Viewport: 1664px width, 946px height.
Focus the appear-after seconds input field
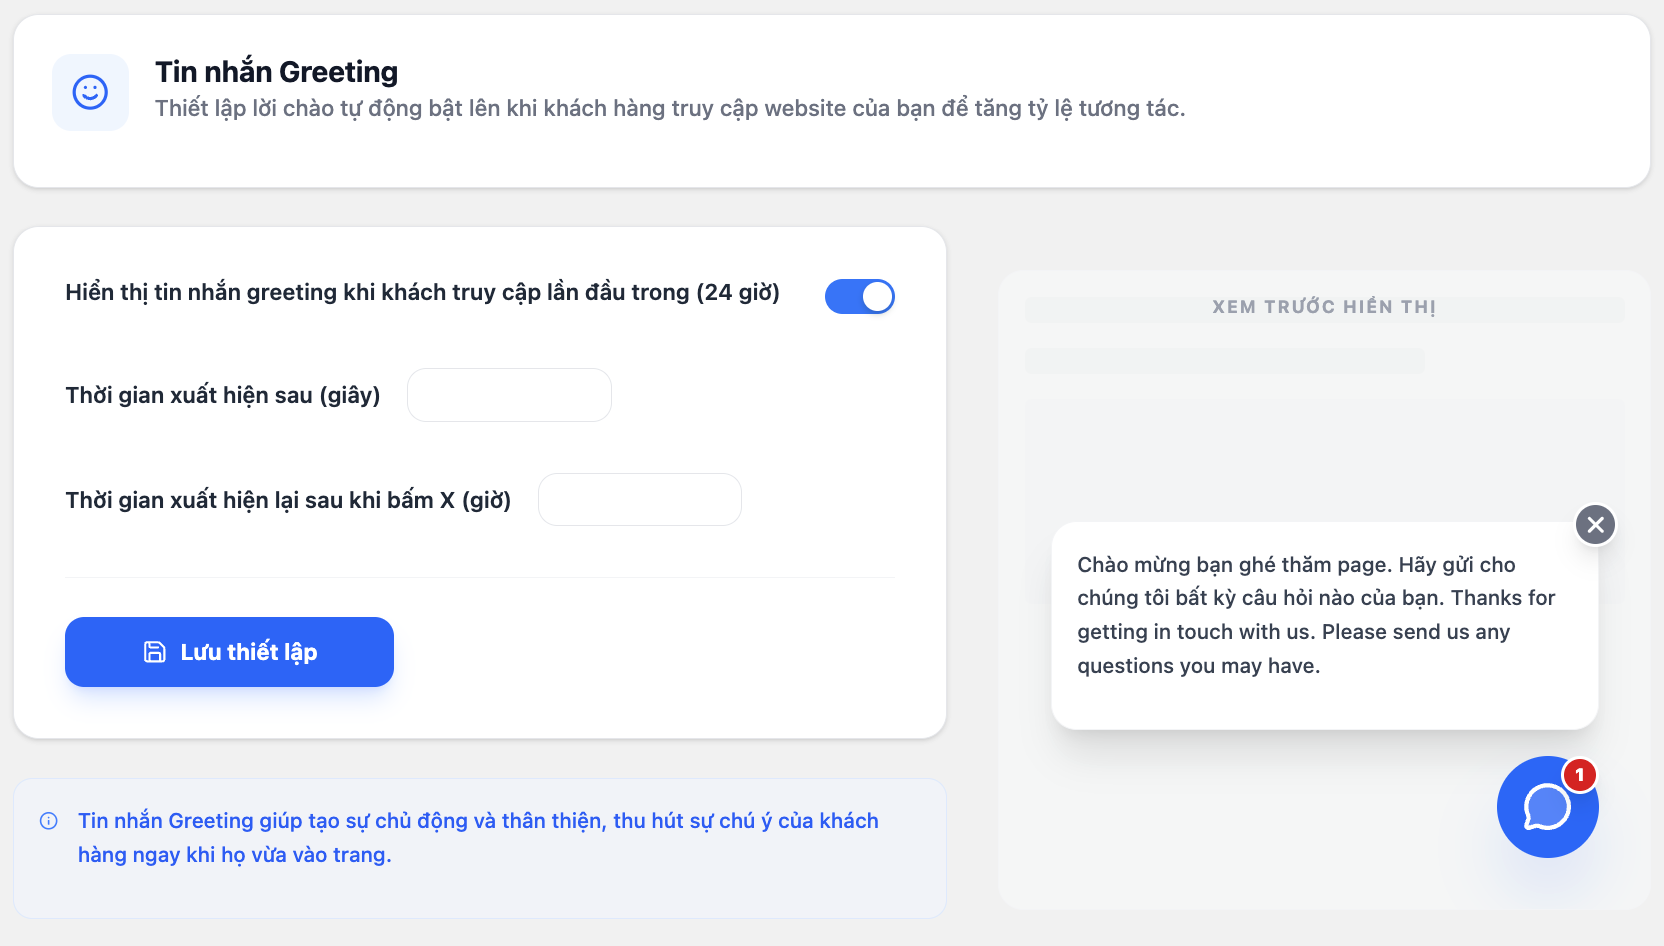pyautogui.click(x=509, y=395)
